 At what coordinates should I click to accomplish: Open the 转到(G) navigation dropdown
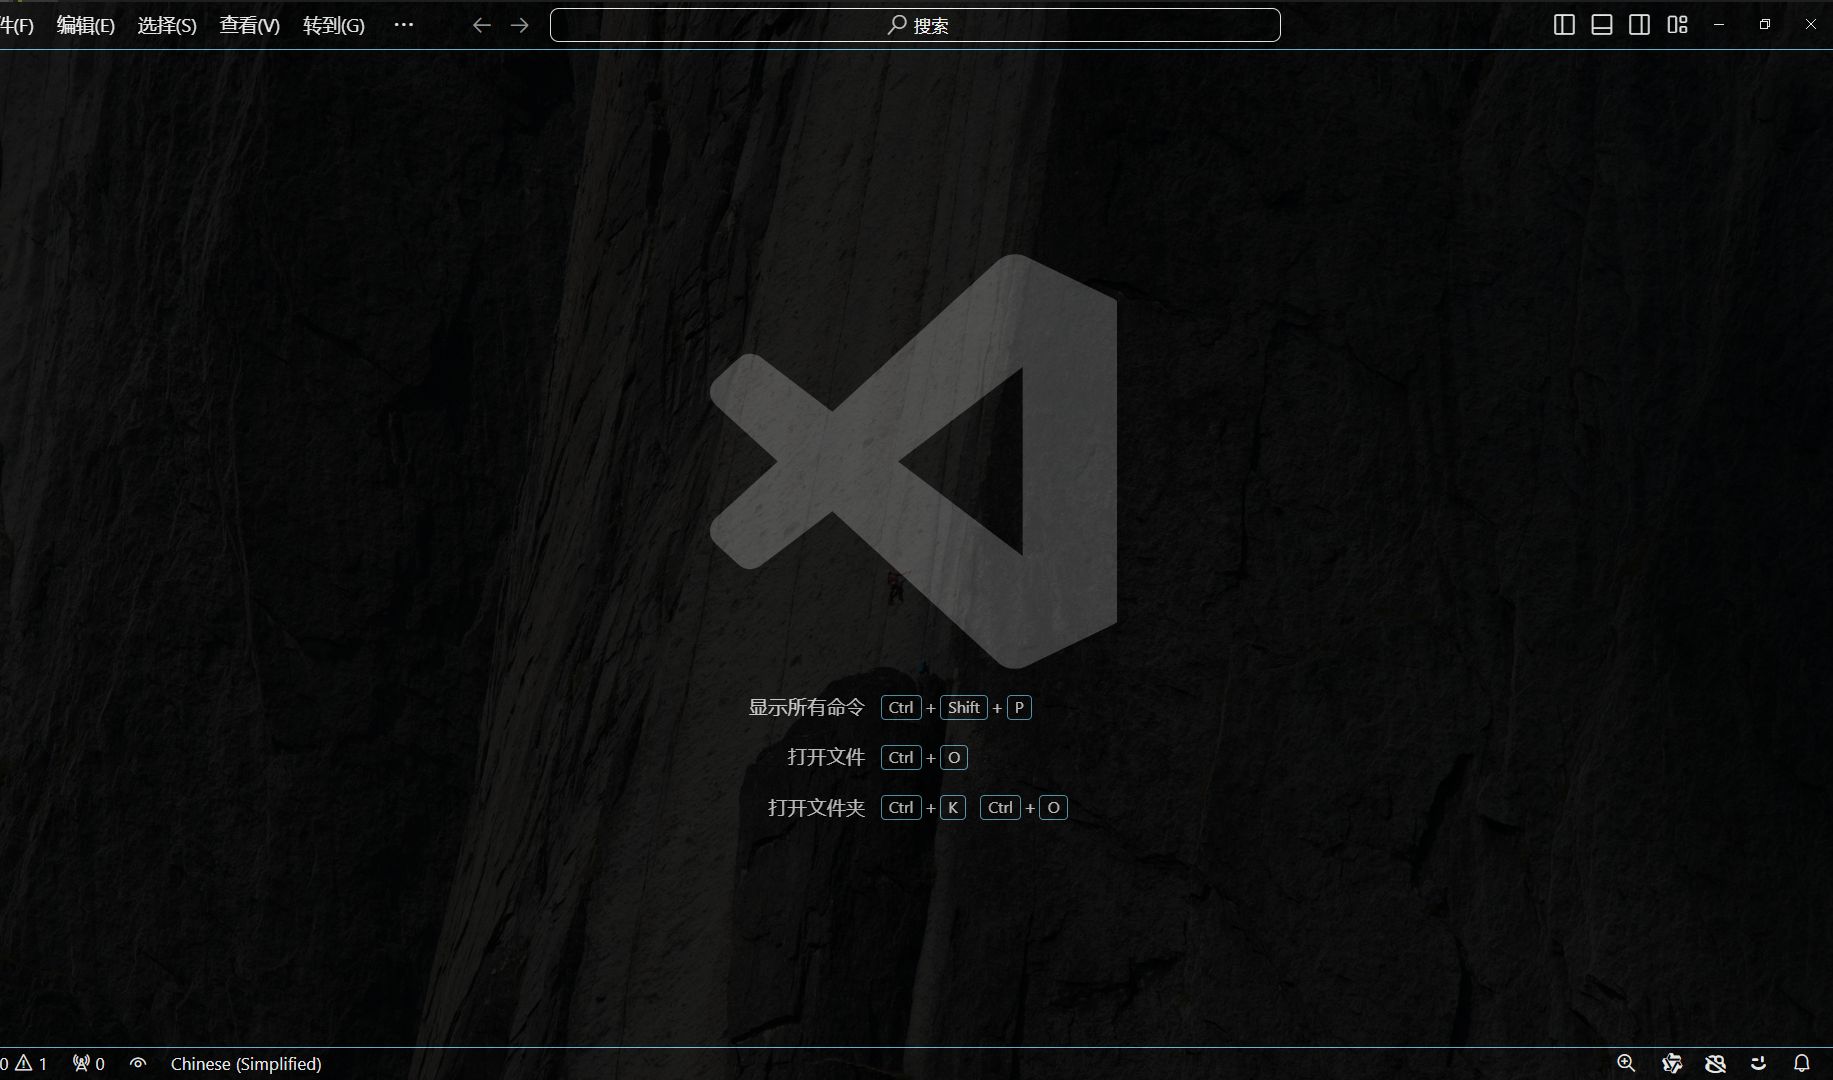(x=332, y=25)
